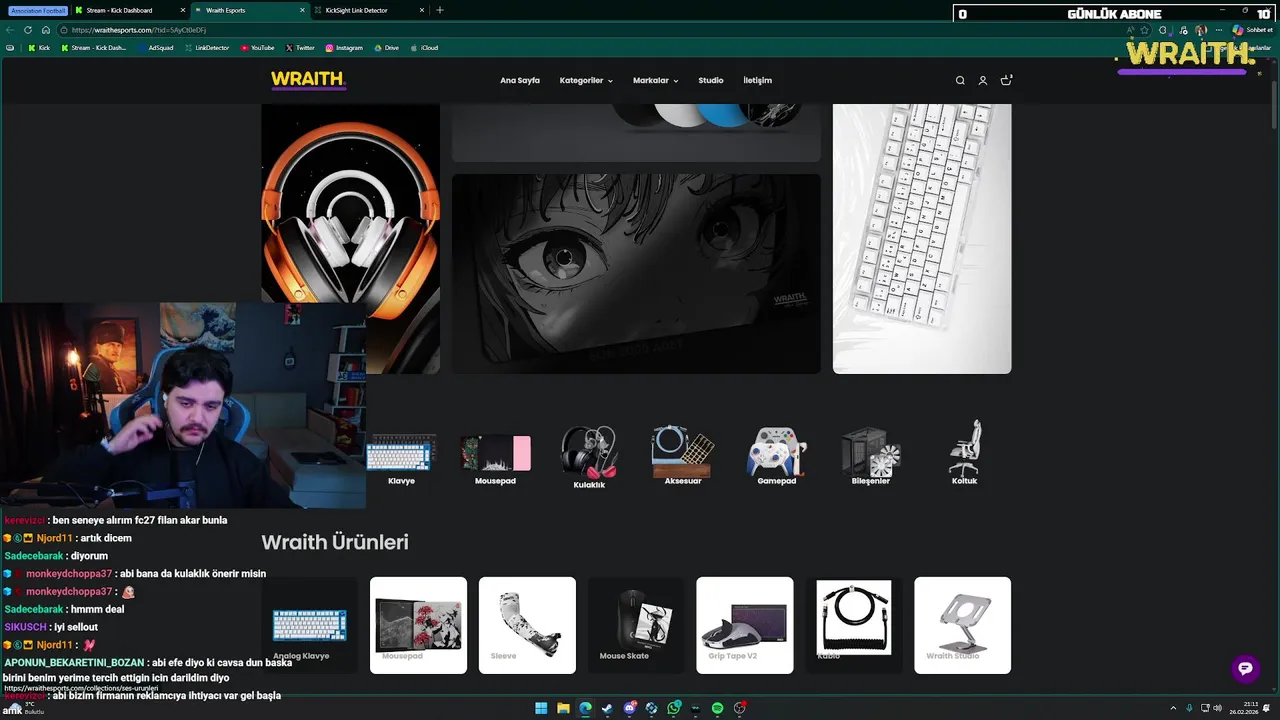Open the purple live chat bubble

click(1245, 670)
